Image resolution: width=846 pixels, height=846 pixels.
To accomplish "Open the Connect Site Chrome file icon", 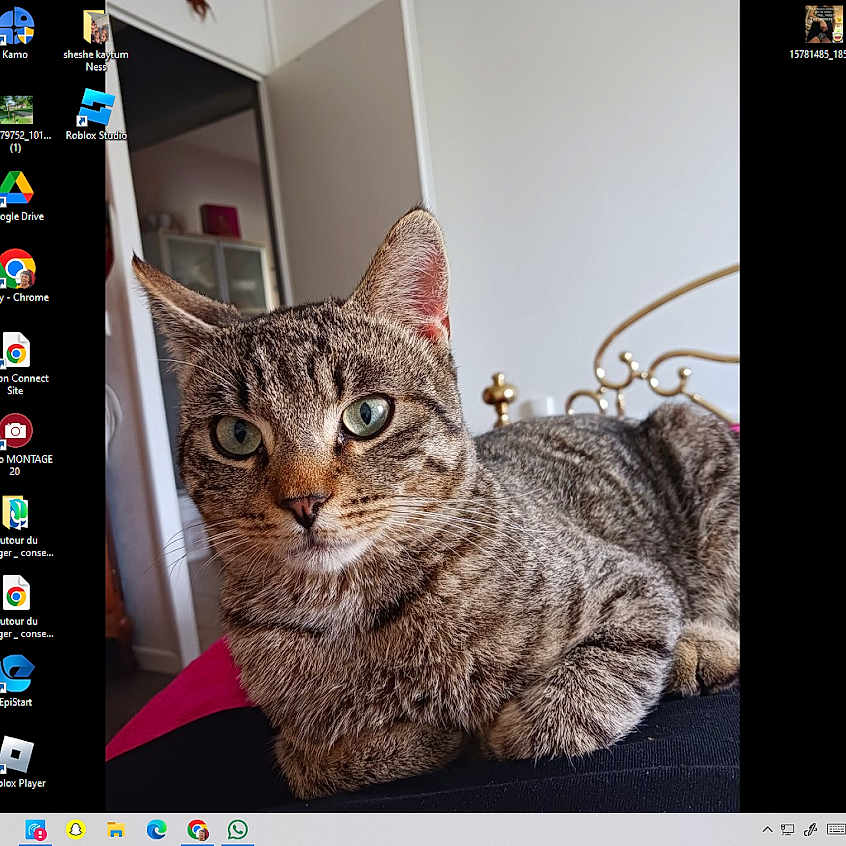I will point(16,351).
